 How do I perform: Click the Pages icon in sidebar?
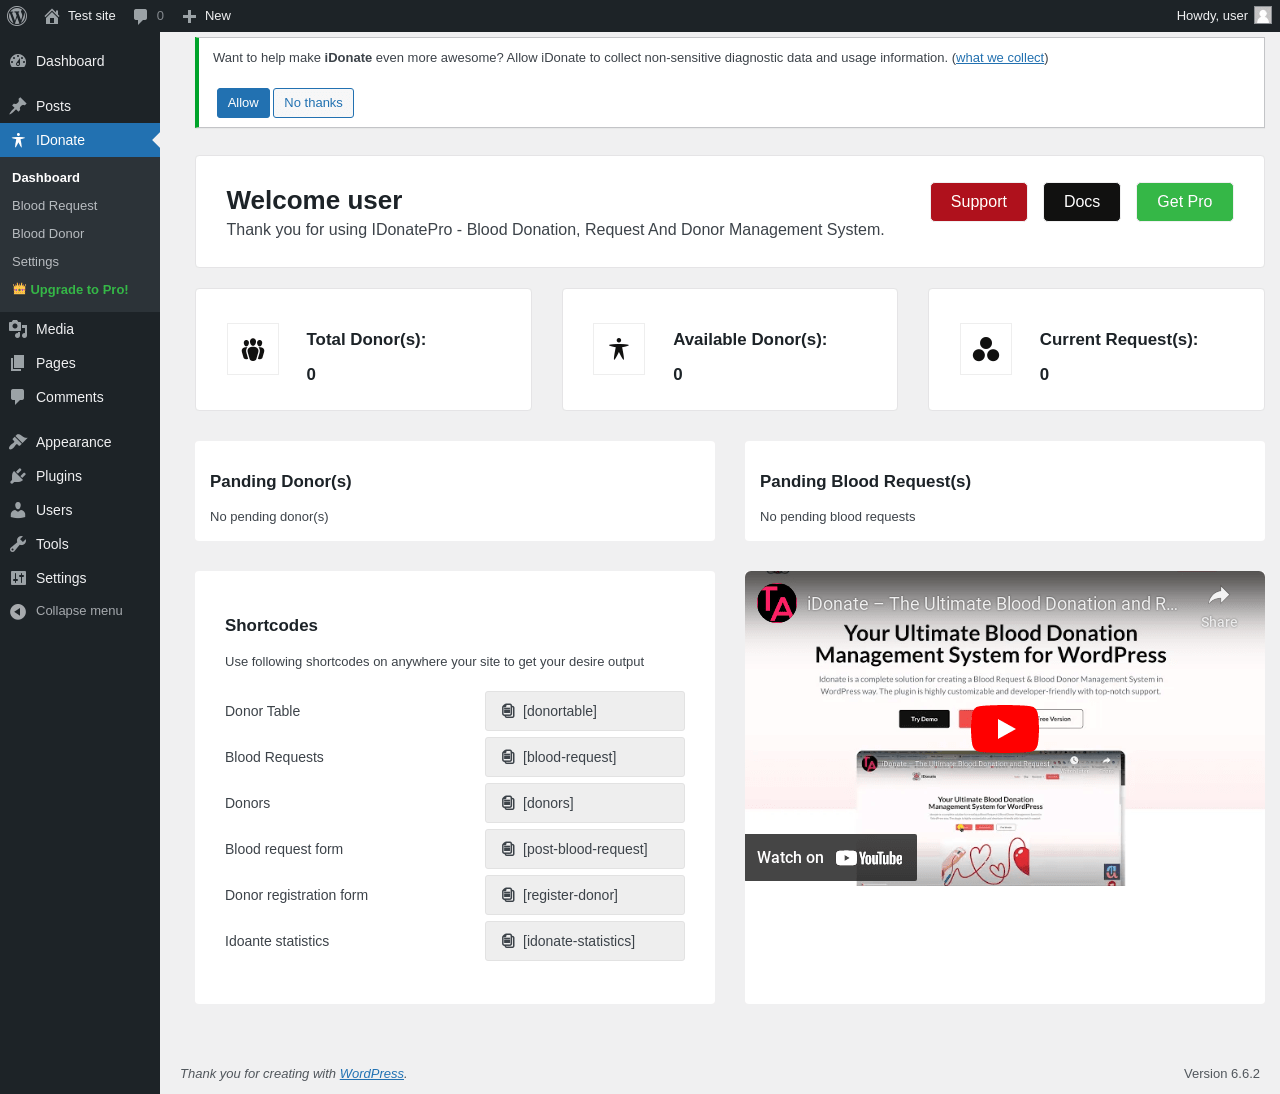(18, 363)
